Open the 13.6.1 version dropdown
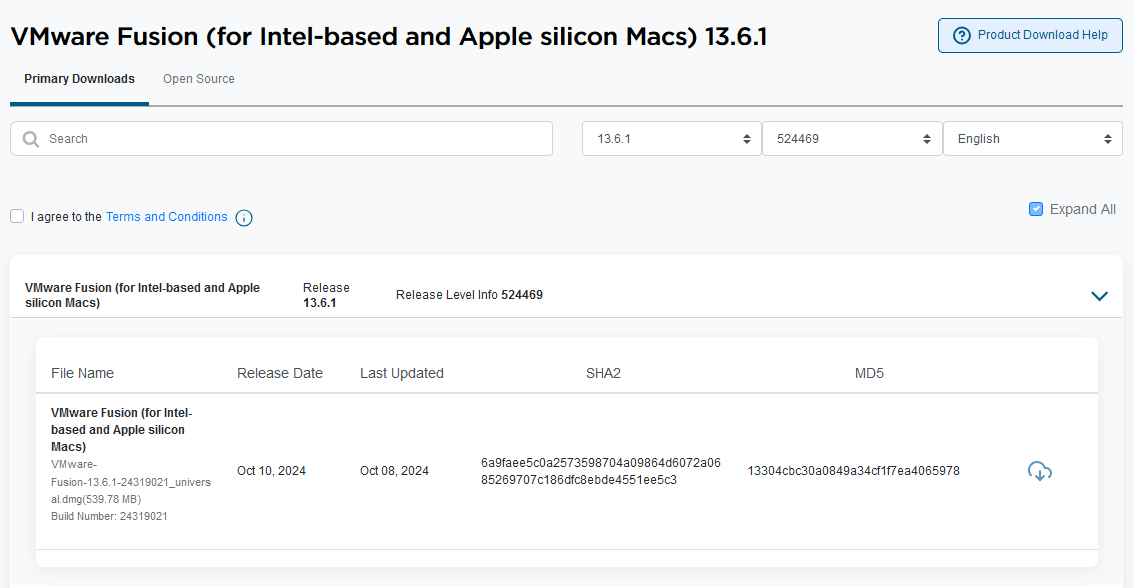Image resolution: width=1134 pixels, height=588 pixels. [x=672, y=138]
